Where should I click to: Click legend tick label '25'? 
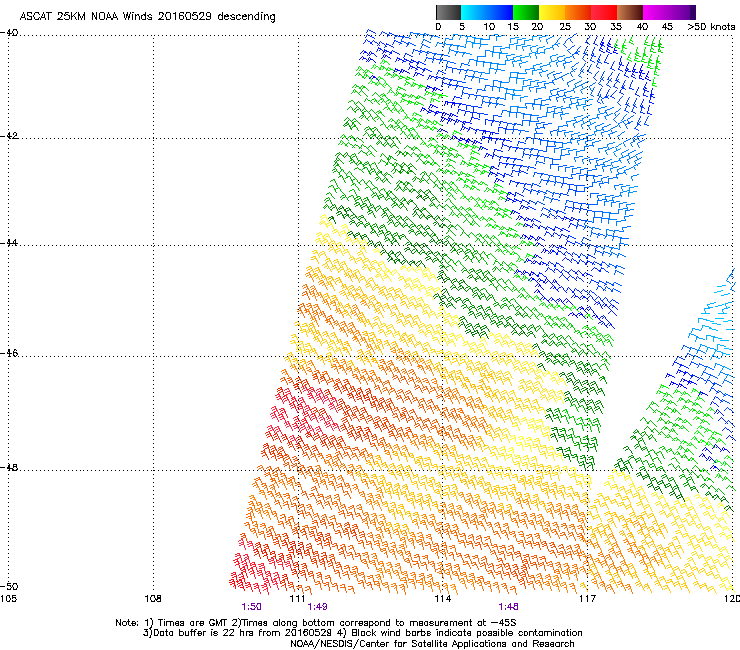click(565, 27)
